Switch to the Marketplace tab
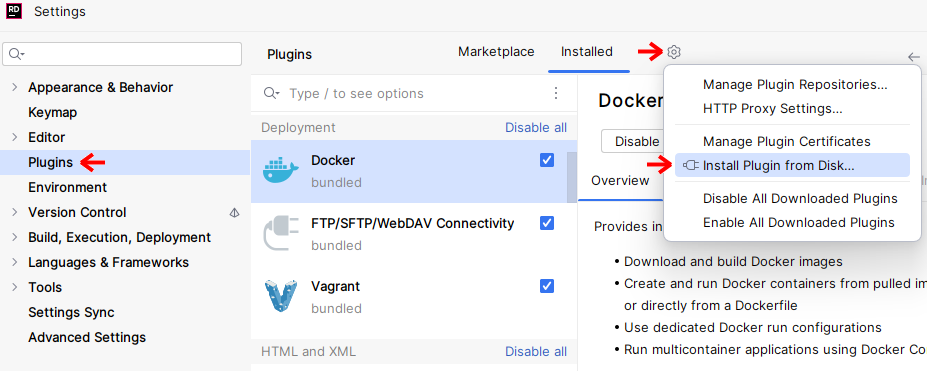Screen dimensions: 927x371 [x=496, y=52]
